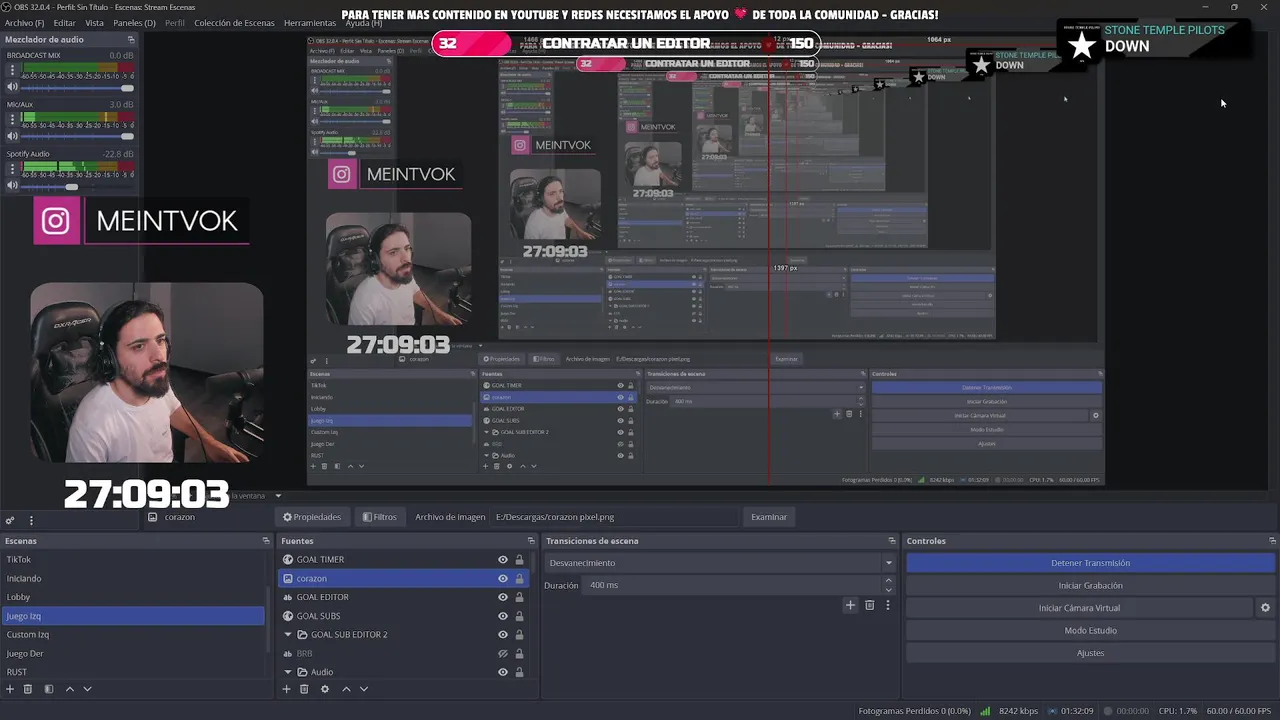
Task: Click Iniciar Grabación button
Action: 1090,586
